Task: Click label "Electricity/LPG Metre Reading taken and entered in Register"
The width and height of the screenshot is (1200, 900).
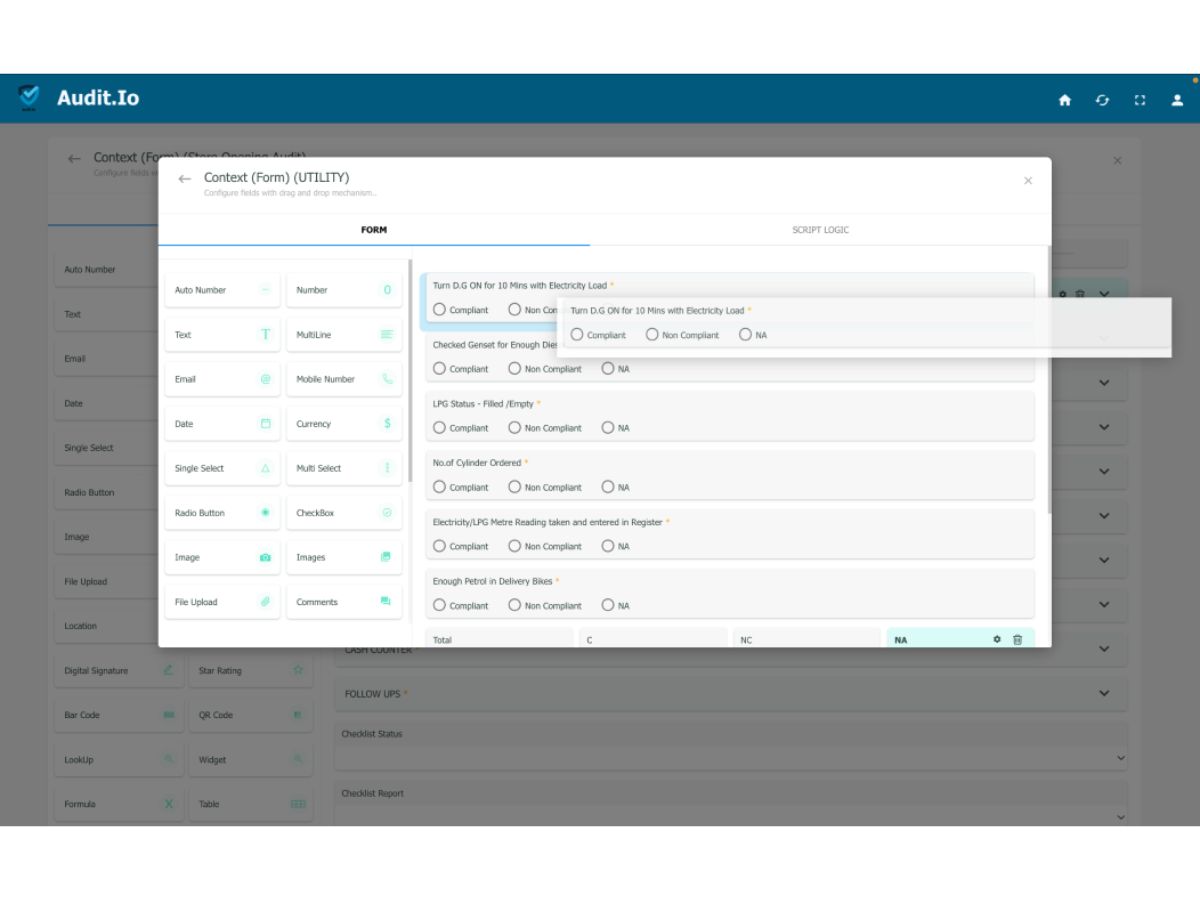Action: click(x=547, y=522)
